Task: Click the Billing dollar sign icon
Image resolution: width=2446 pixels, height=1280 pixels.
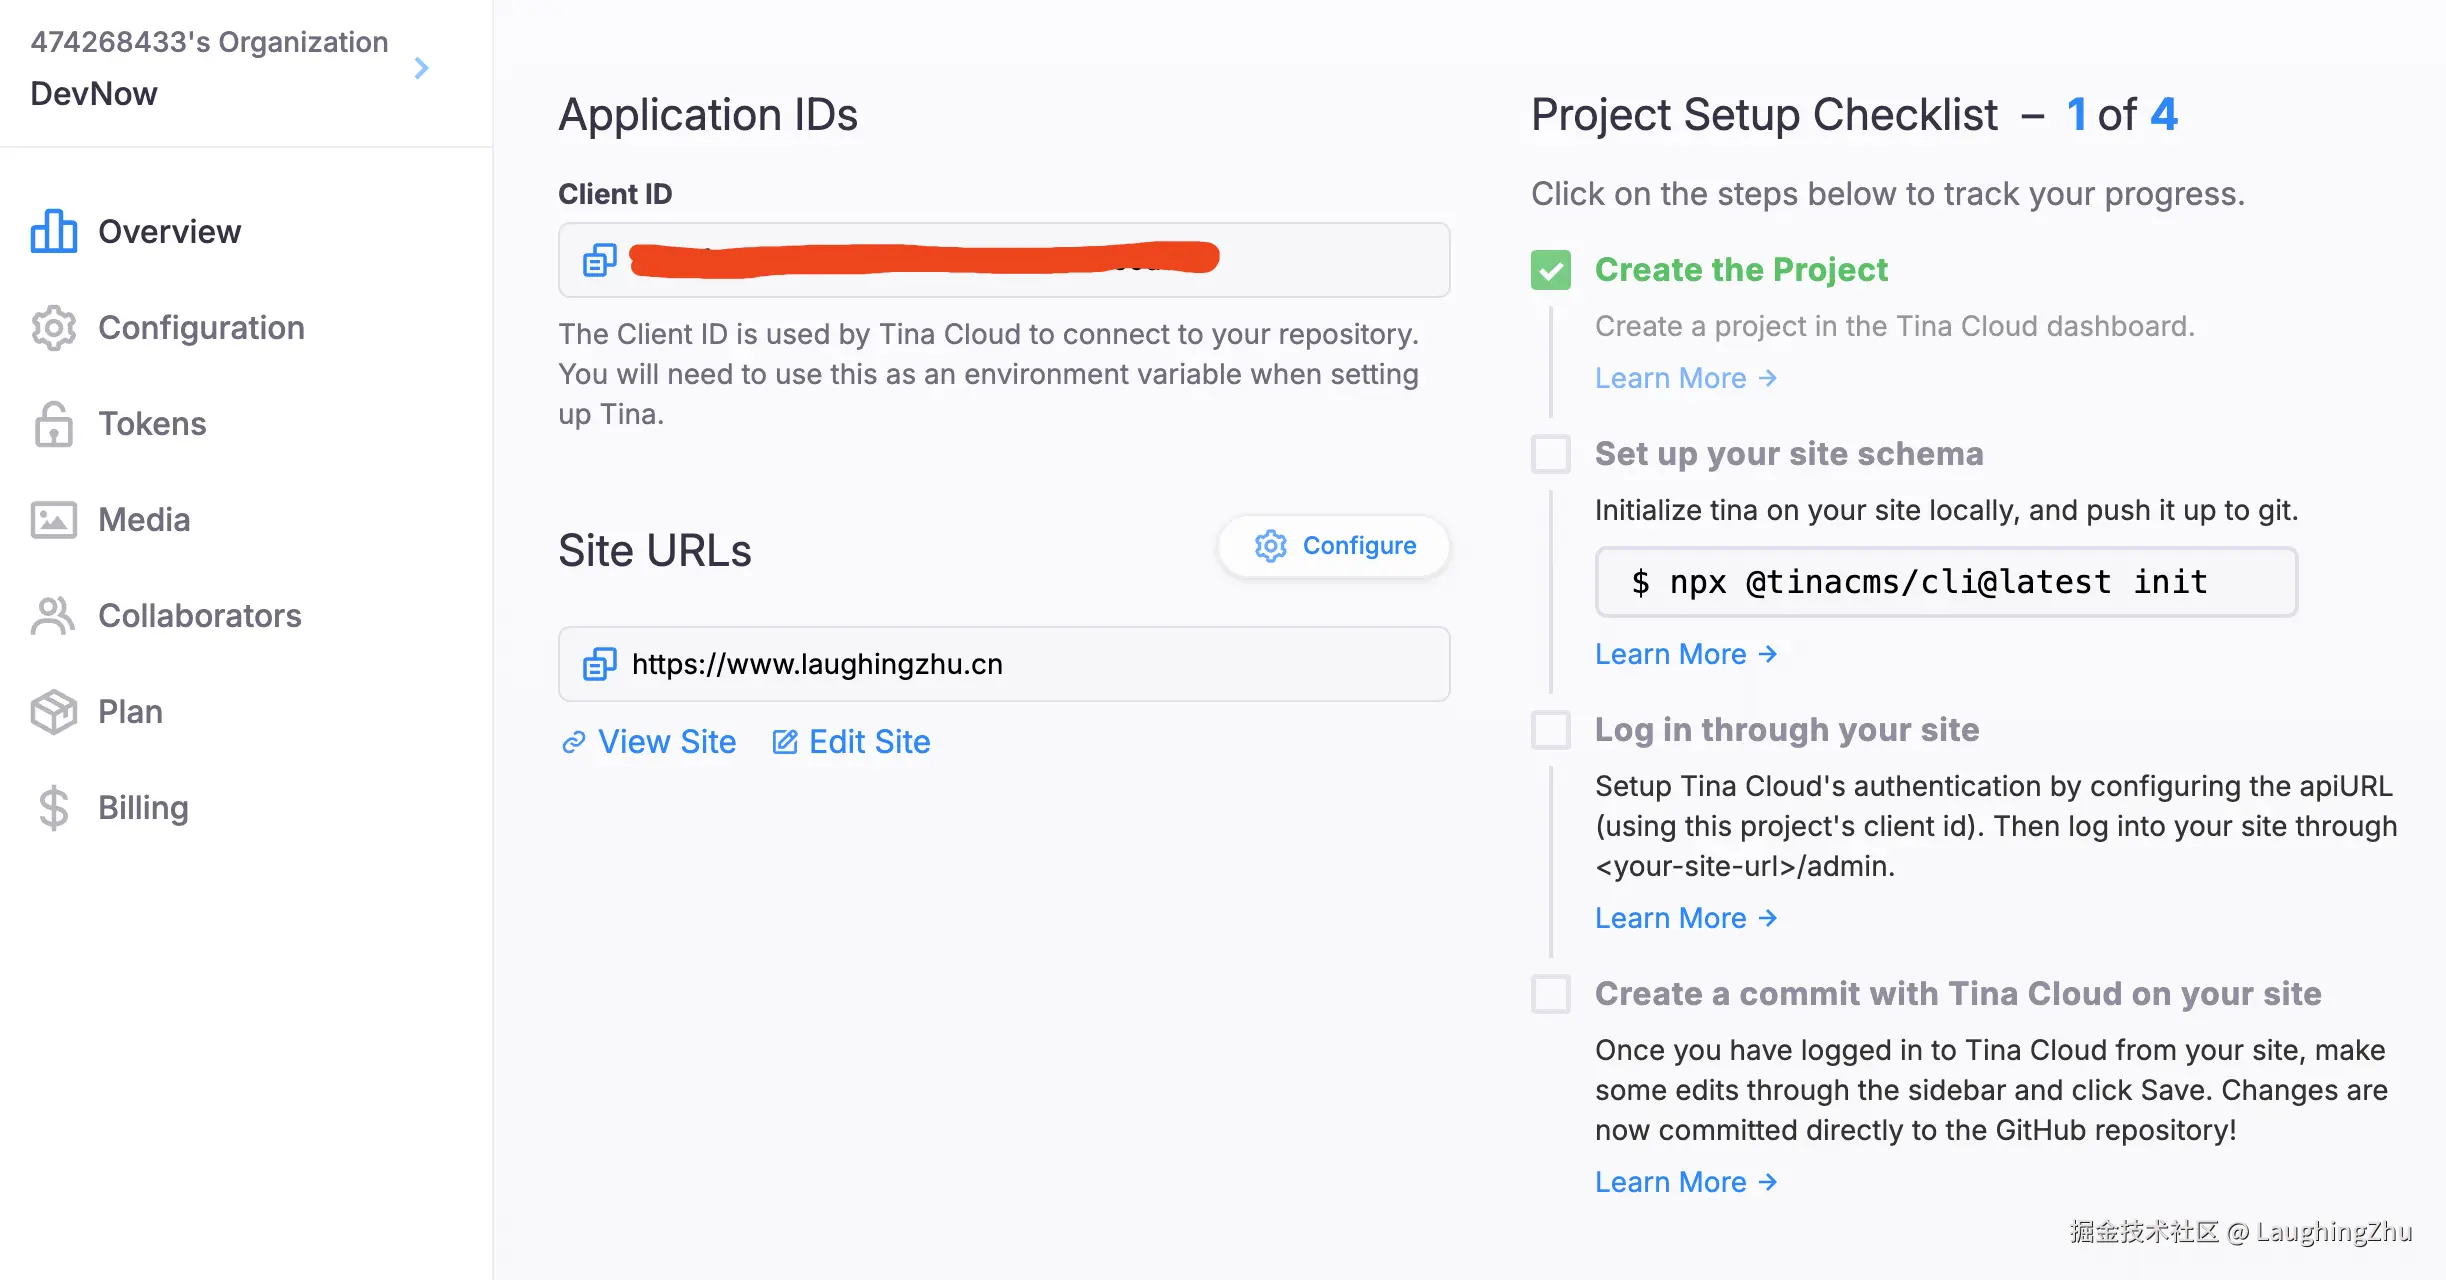Action: pyautogui.click(x=54, y=808)
